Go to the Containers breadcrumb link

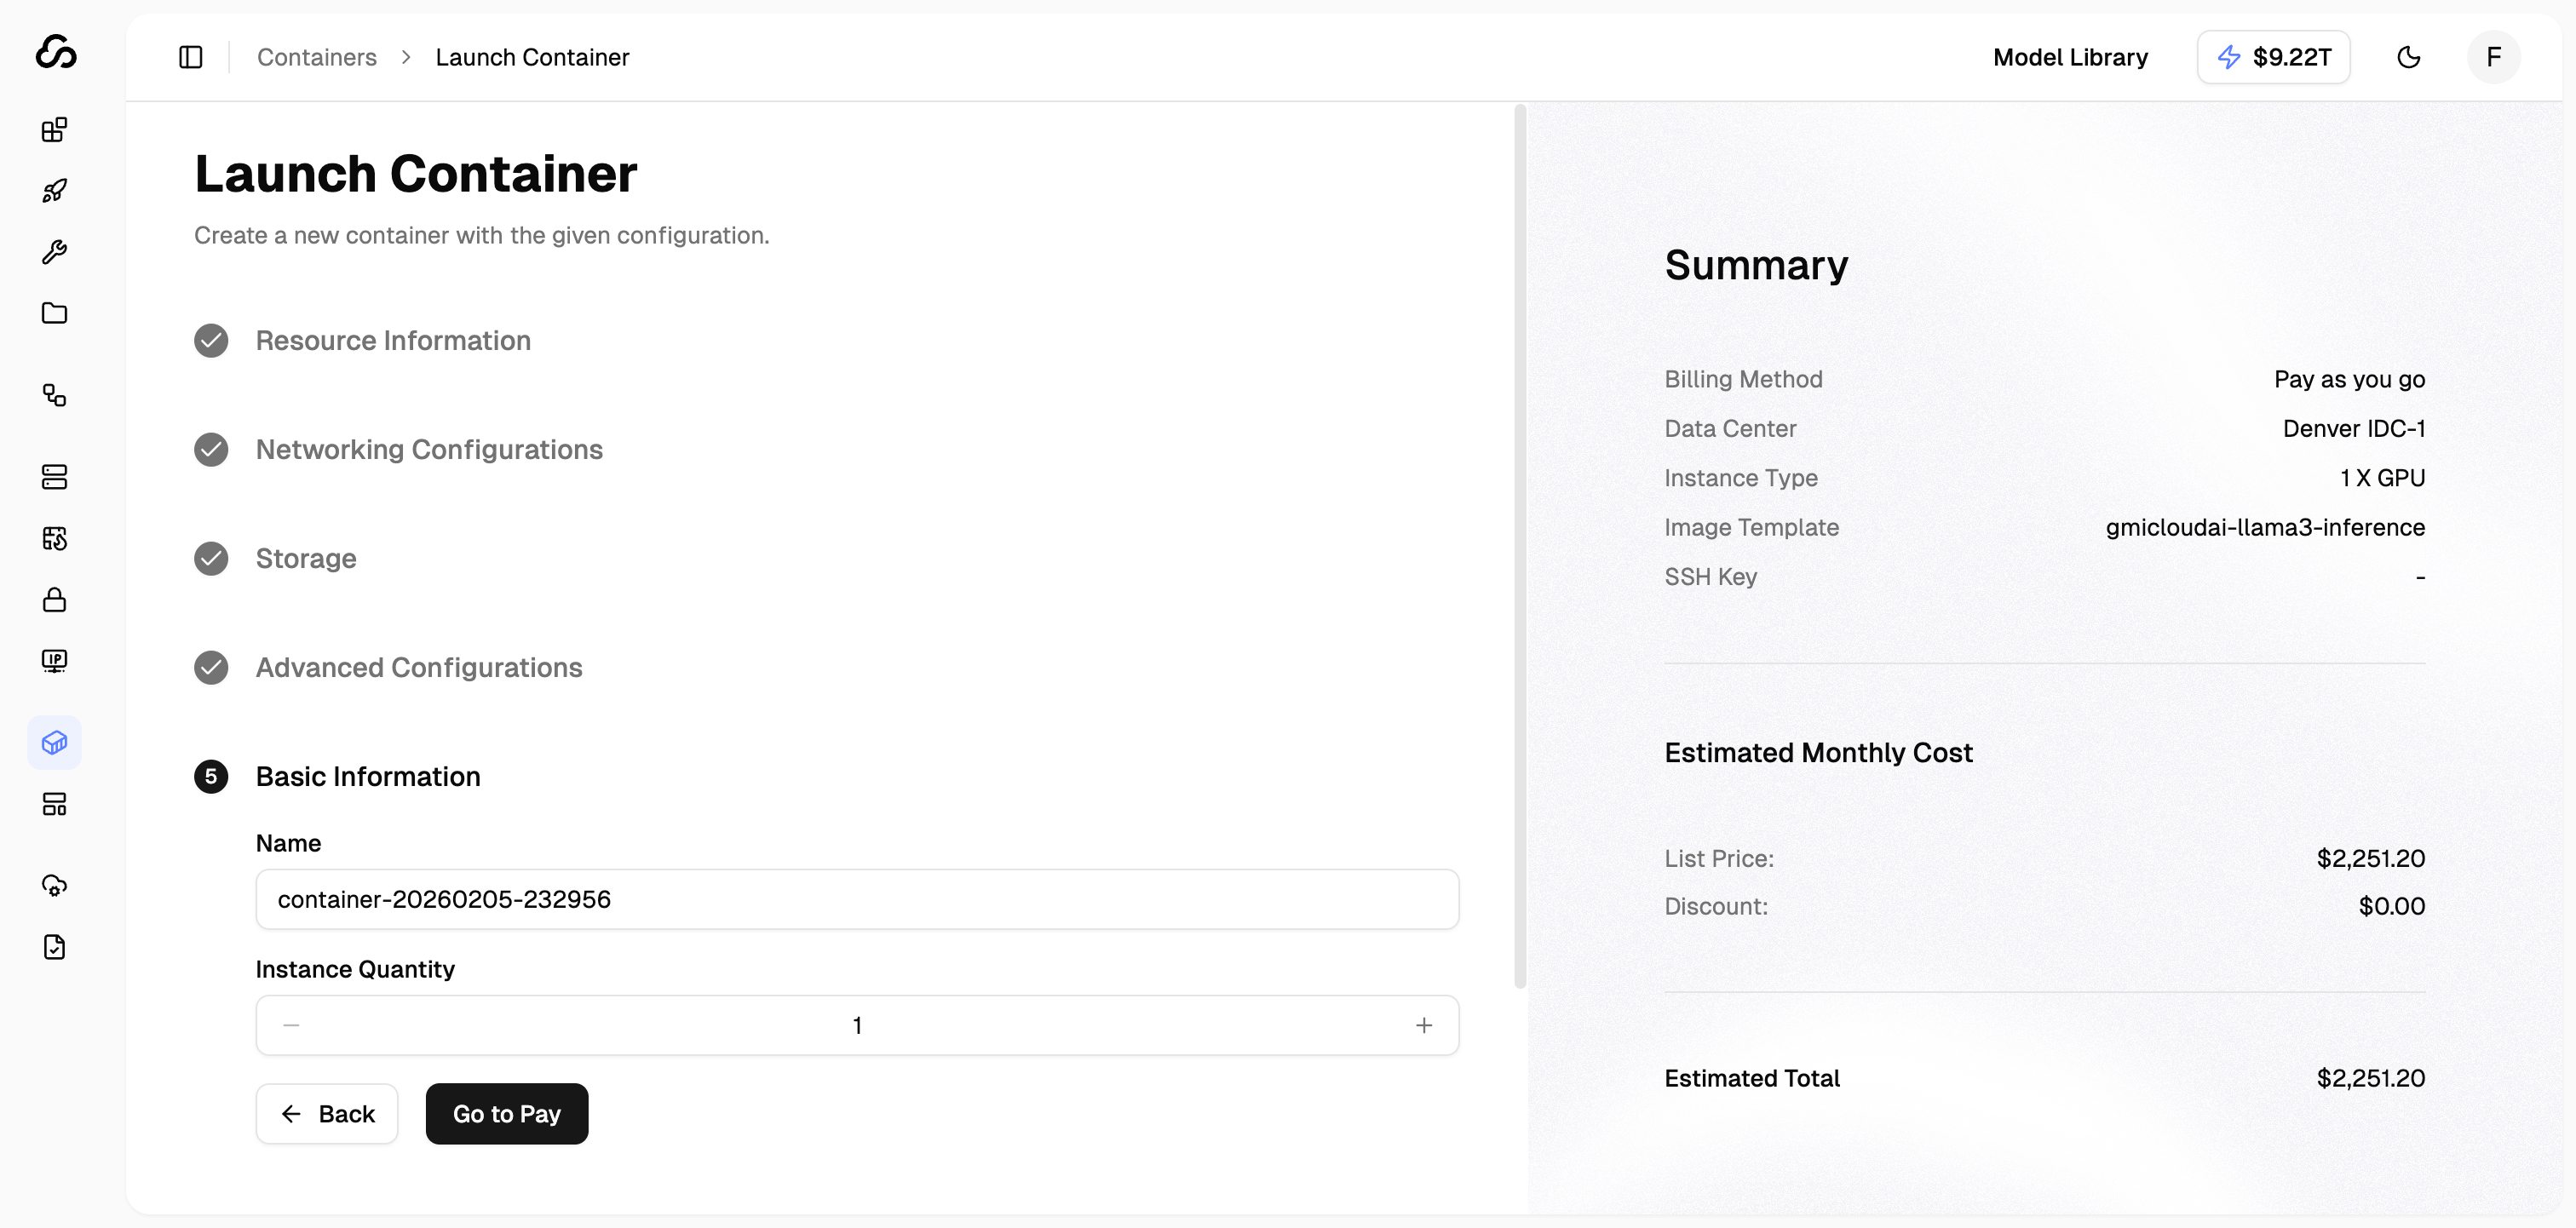316,57
